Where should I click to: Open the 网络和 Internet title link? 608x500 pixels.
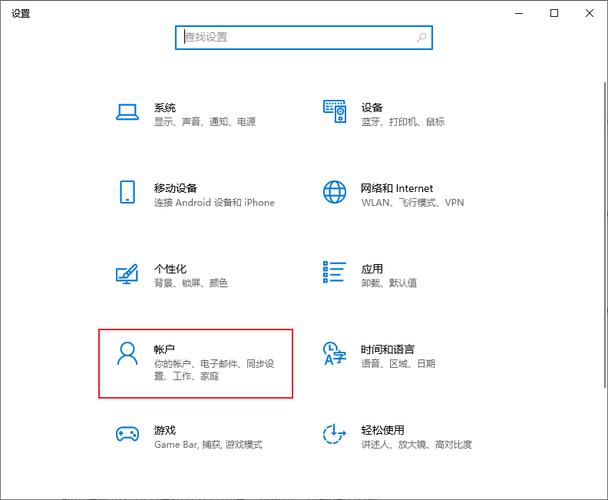point(397,187)
